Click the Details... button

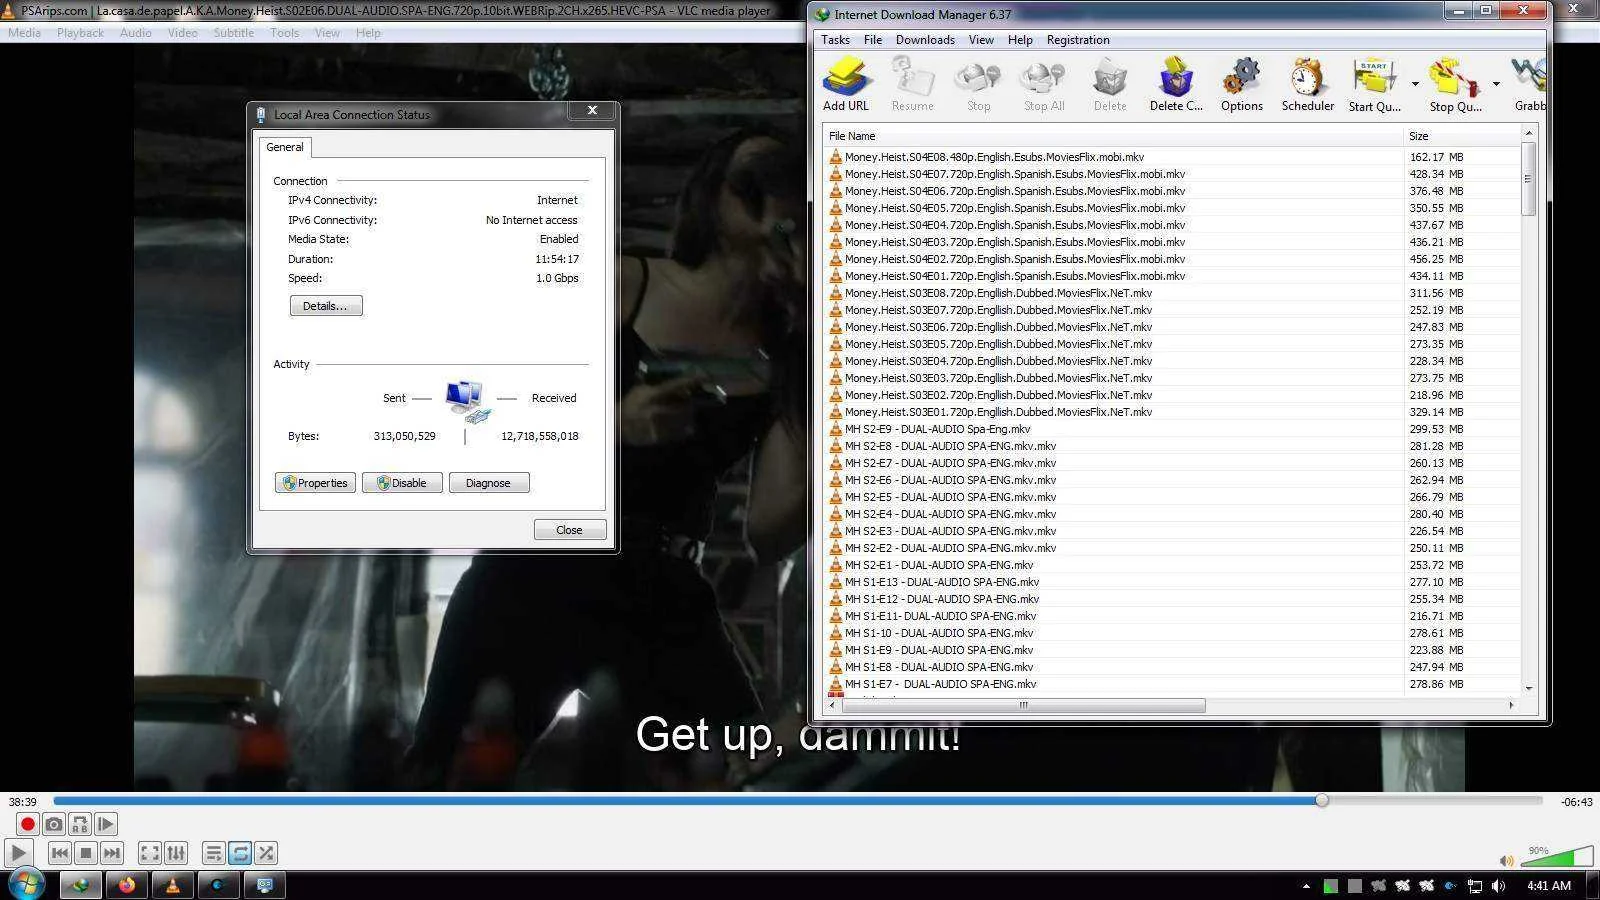click(x=326, y=306)
